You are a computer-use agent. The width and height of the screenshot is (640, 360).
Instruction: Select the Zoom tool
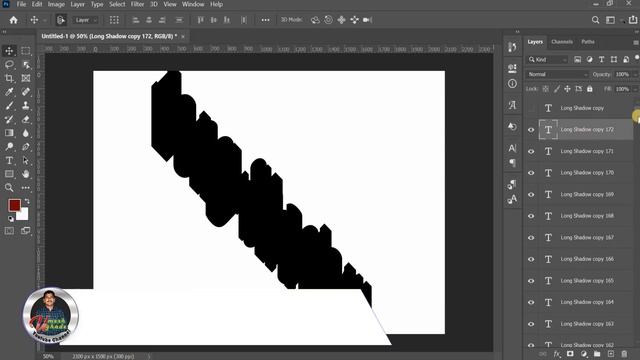[x=9, y=188]
